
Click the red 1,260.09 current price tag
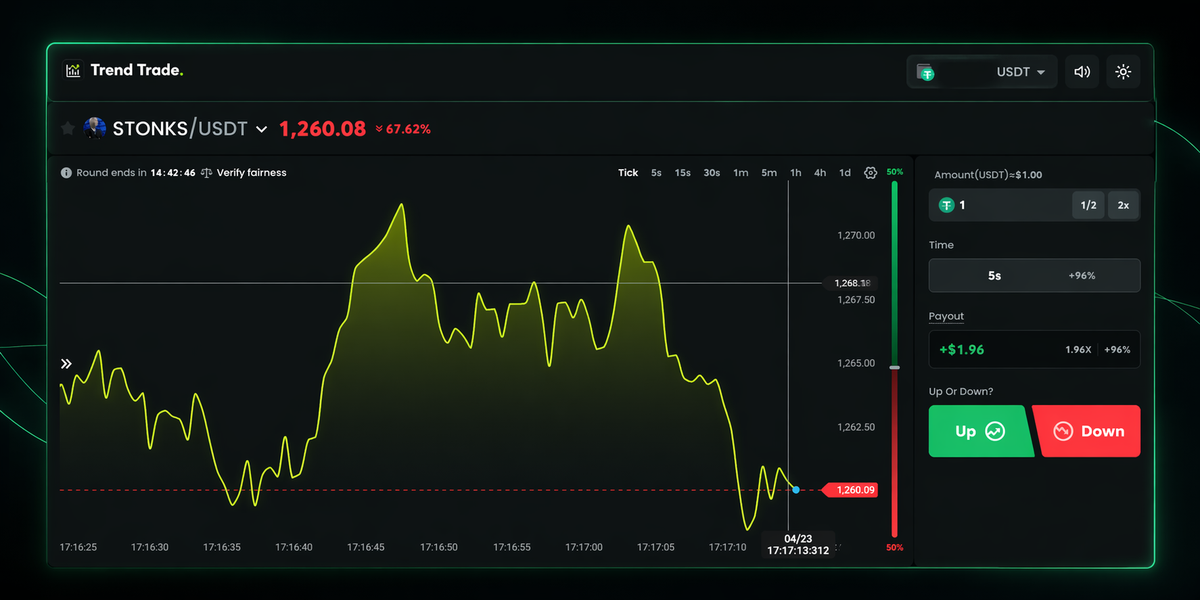coord(849,490)
